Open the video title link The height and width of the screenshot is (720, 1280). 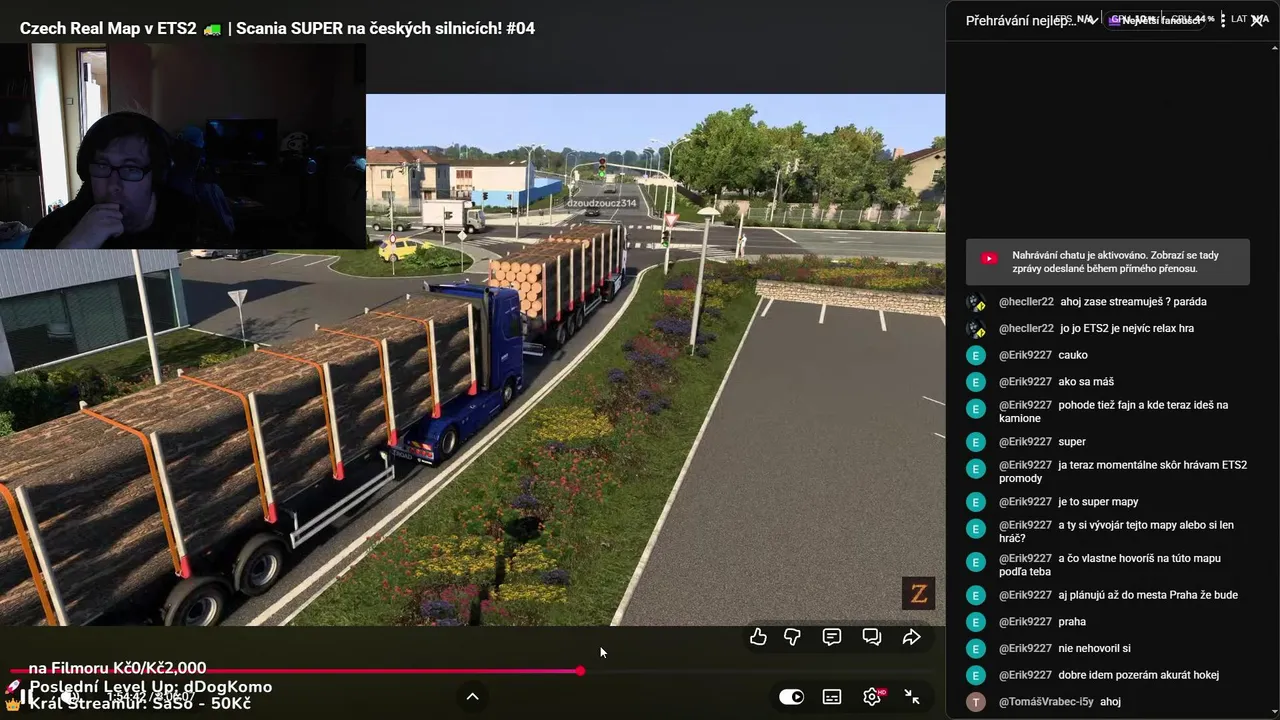277,28
